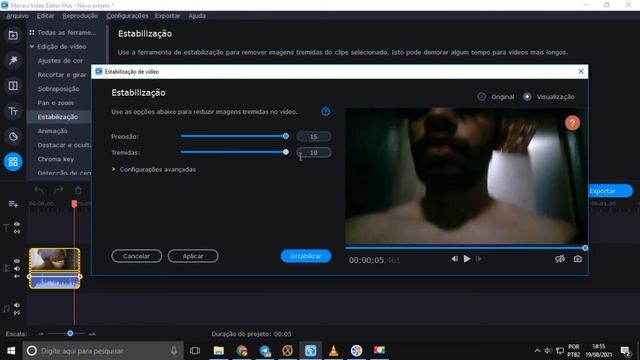
Task: Click the blue Estabilizar button
Action: pyautogui.click(x=306, y=256)
